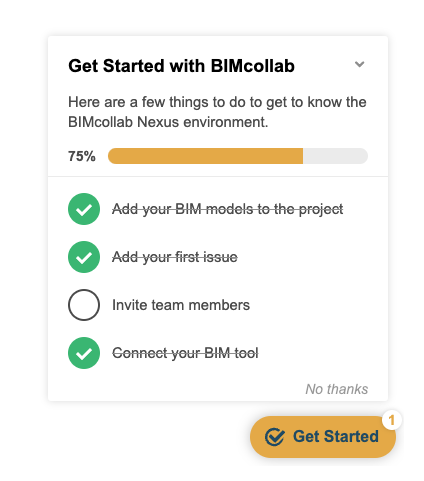
Task: Click the unfilled grey part of progress bar
Action: (335, 156)
